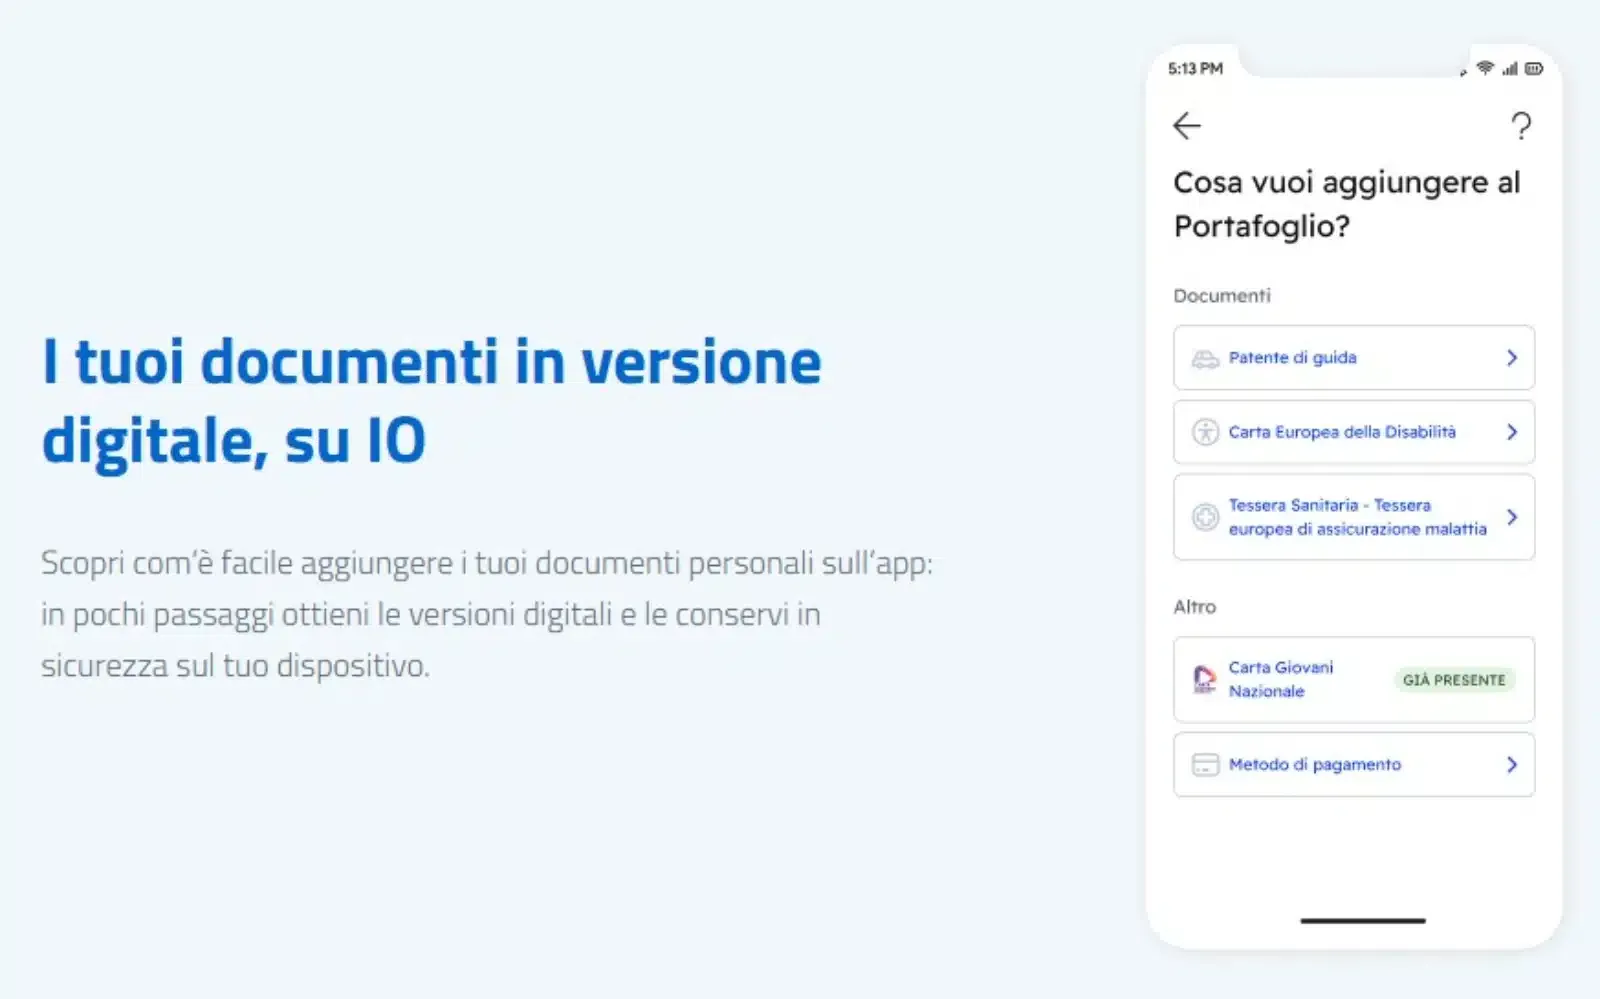Click the cellular signal icon in the status bar
This screenshot has width=1600, height=999.
[1509, 68]
